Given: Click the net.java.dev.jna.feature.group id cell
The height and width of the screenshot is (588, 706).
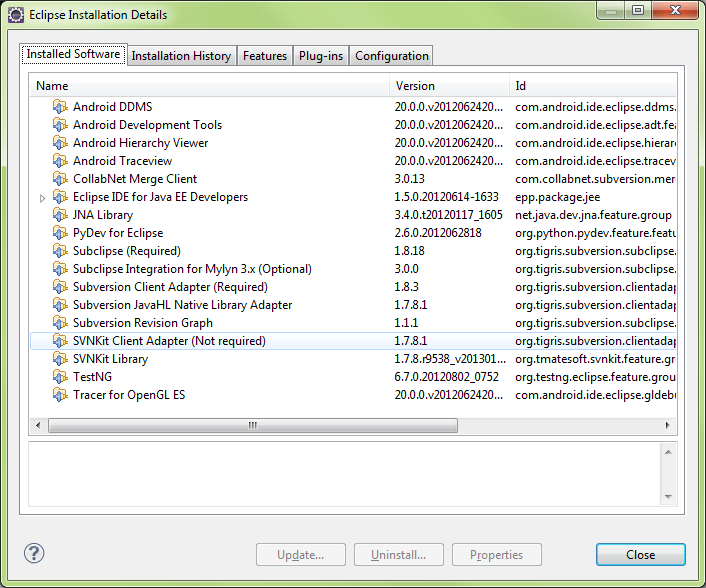Looking at the screenshot, I should coord(593,215).
